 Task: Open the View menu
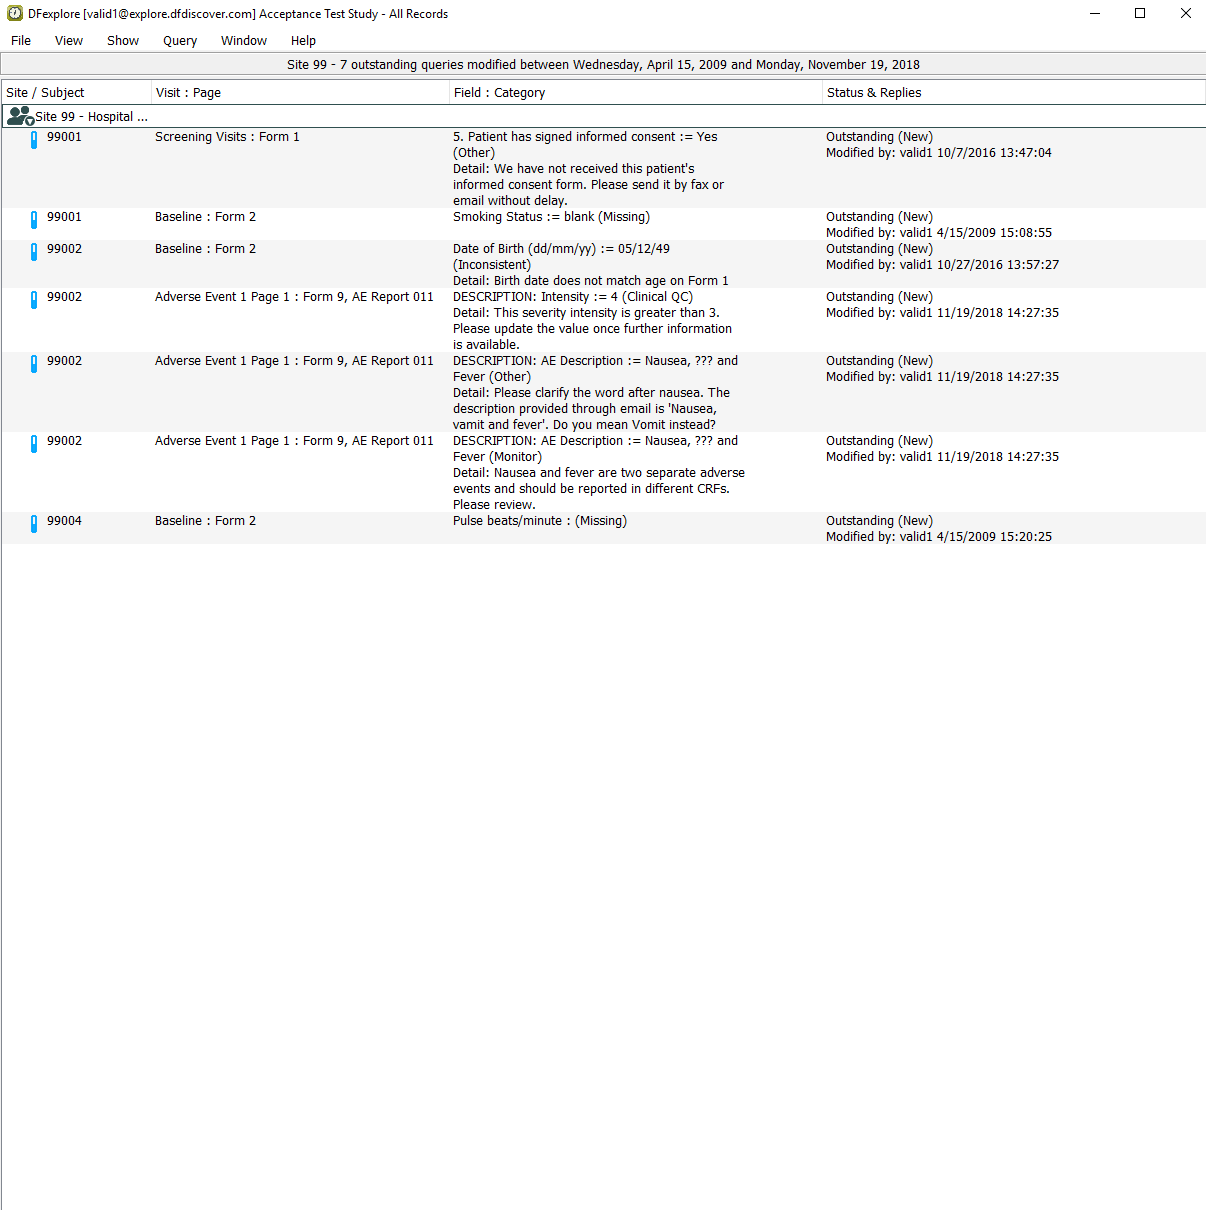[x=69, y=41]
